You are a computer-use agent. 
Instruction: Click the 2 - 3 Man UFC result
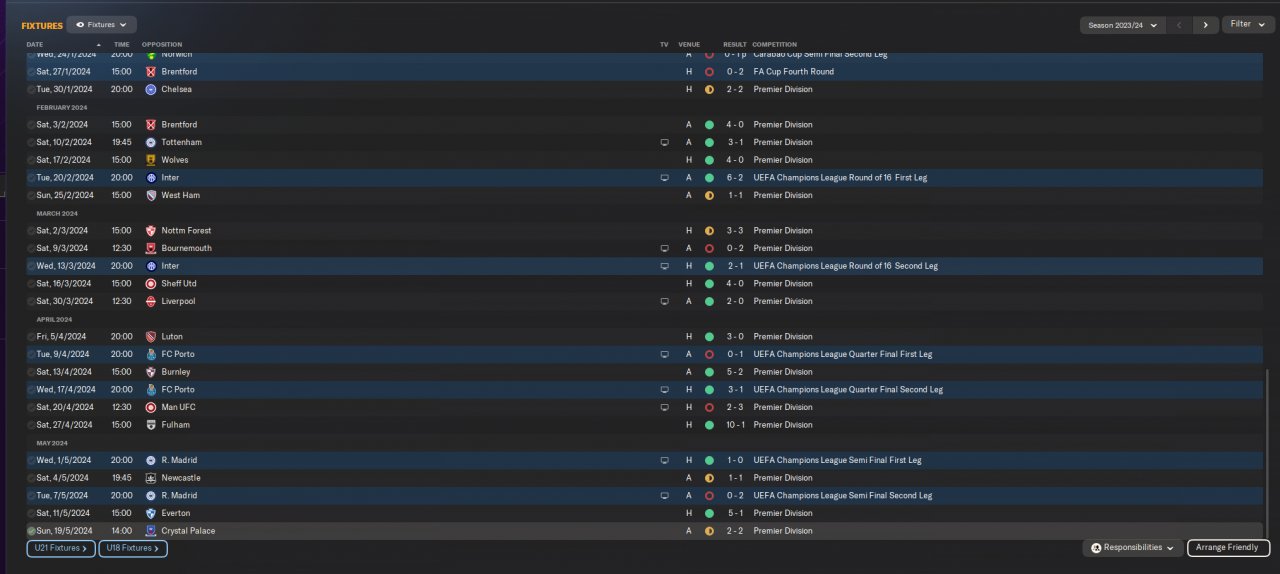point(734,407)
